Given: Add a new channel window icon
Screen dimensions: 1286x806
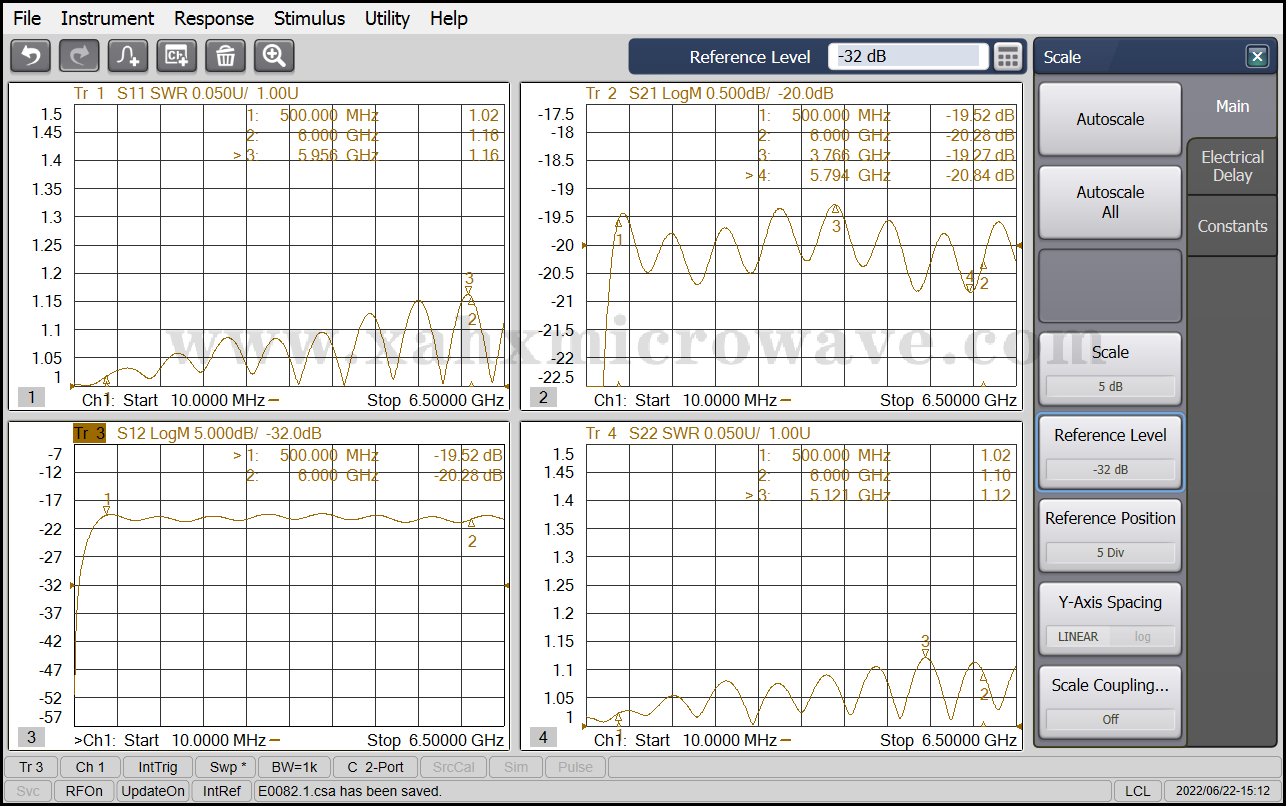Looking at the screenshot, I should point(177,56).
